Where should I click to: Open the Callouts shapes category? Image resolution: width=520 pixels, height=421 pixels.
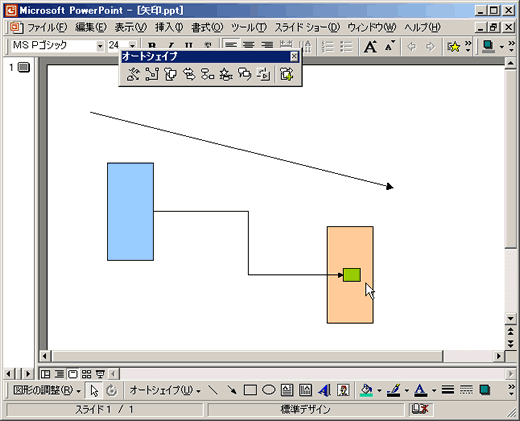pos(245,74)
